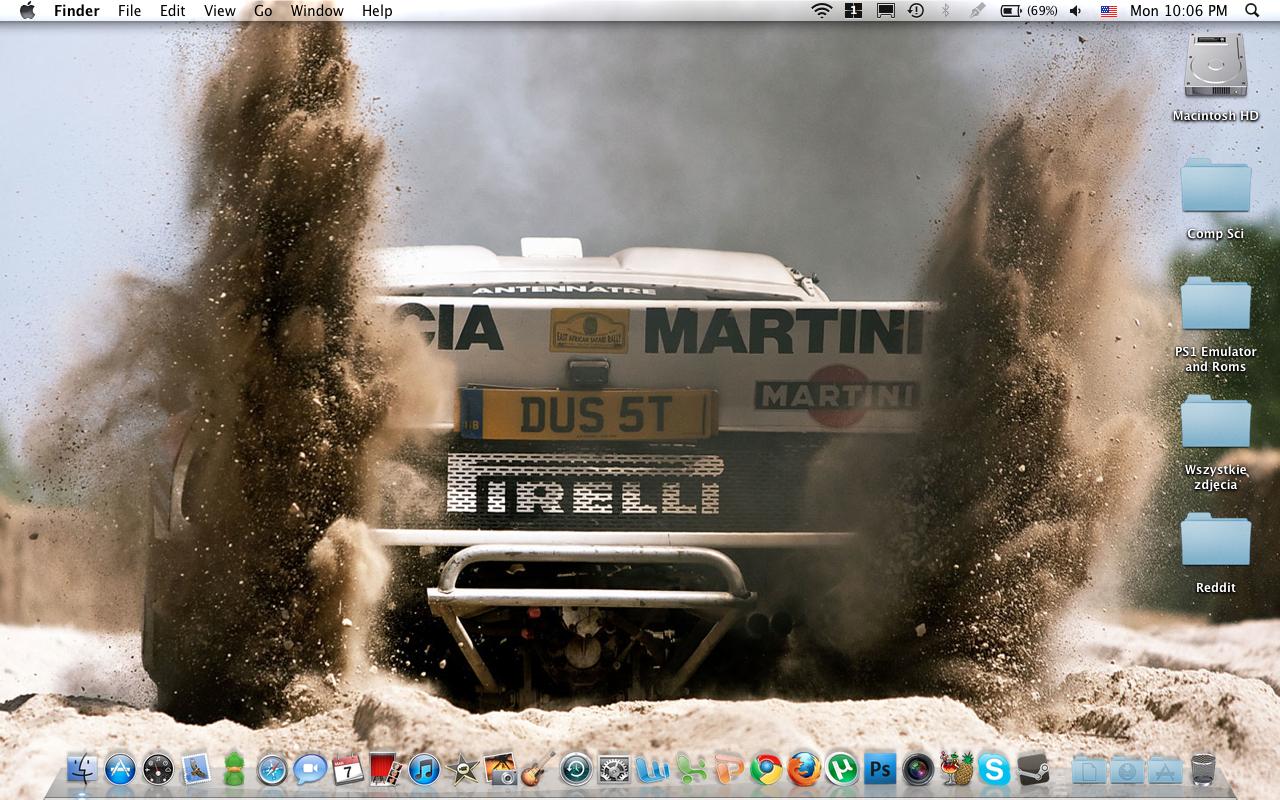1280x800 pixels.
Task: Click the volume icon to adjust sound
Action: pyautogui.click(x=1074, y=11)
